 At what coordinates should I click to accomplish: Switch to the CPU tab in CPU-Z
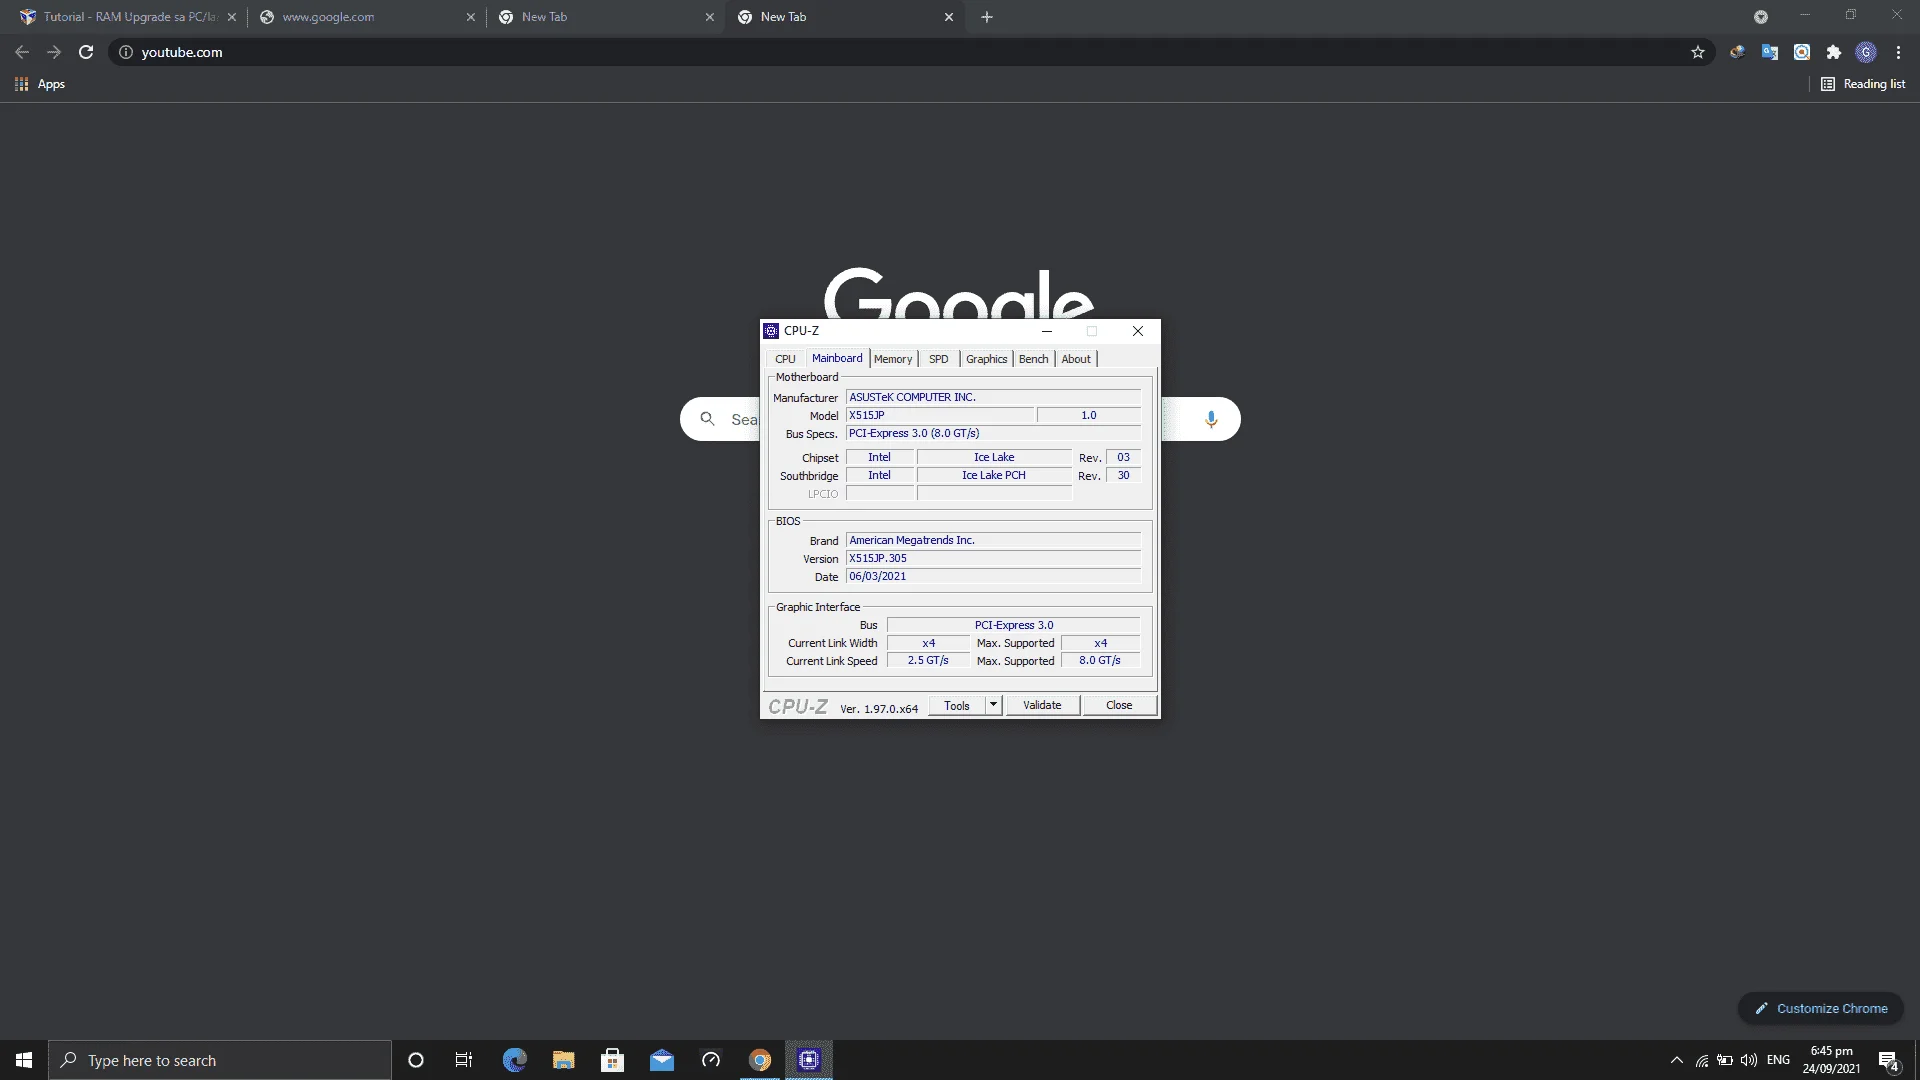pos(785,359)
